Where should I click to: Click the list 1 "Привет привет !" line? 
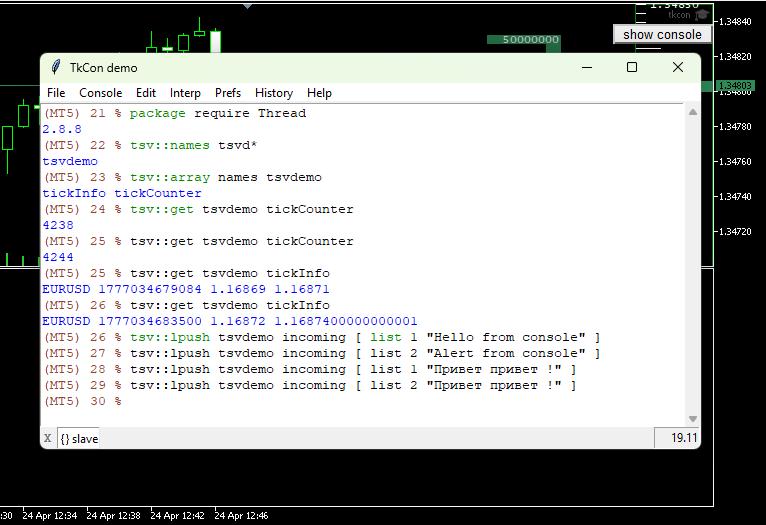[310, 369]
